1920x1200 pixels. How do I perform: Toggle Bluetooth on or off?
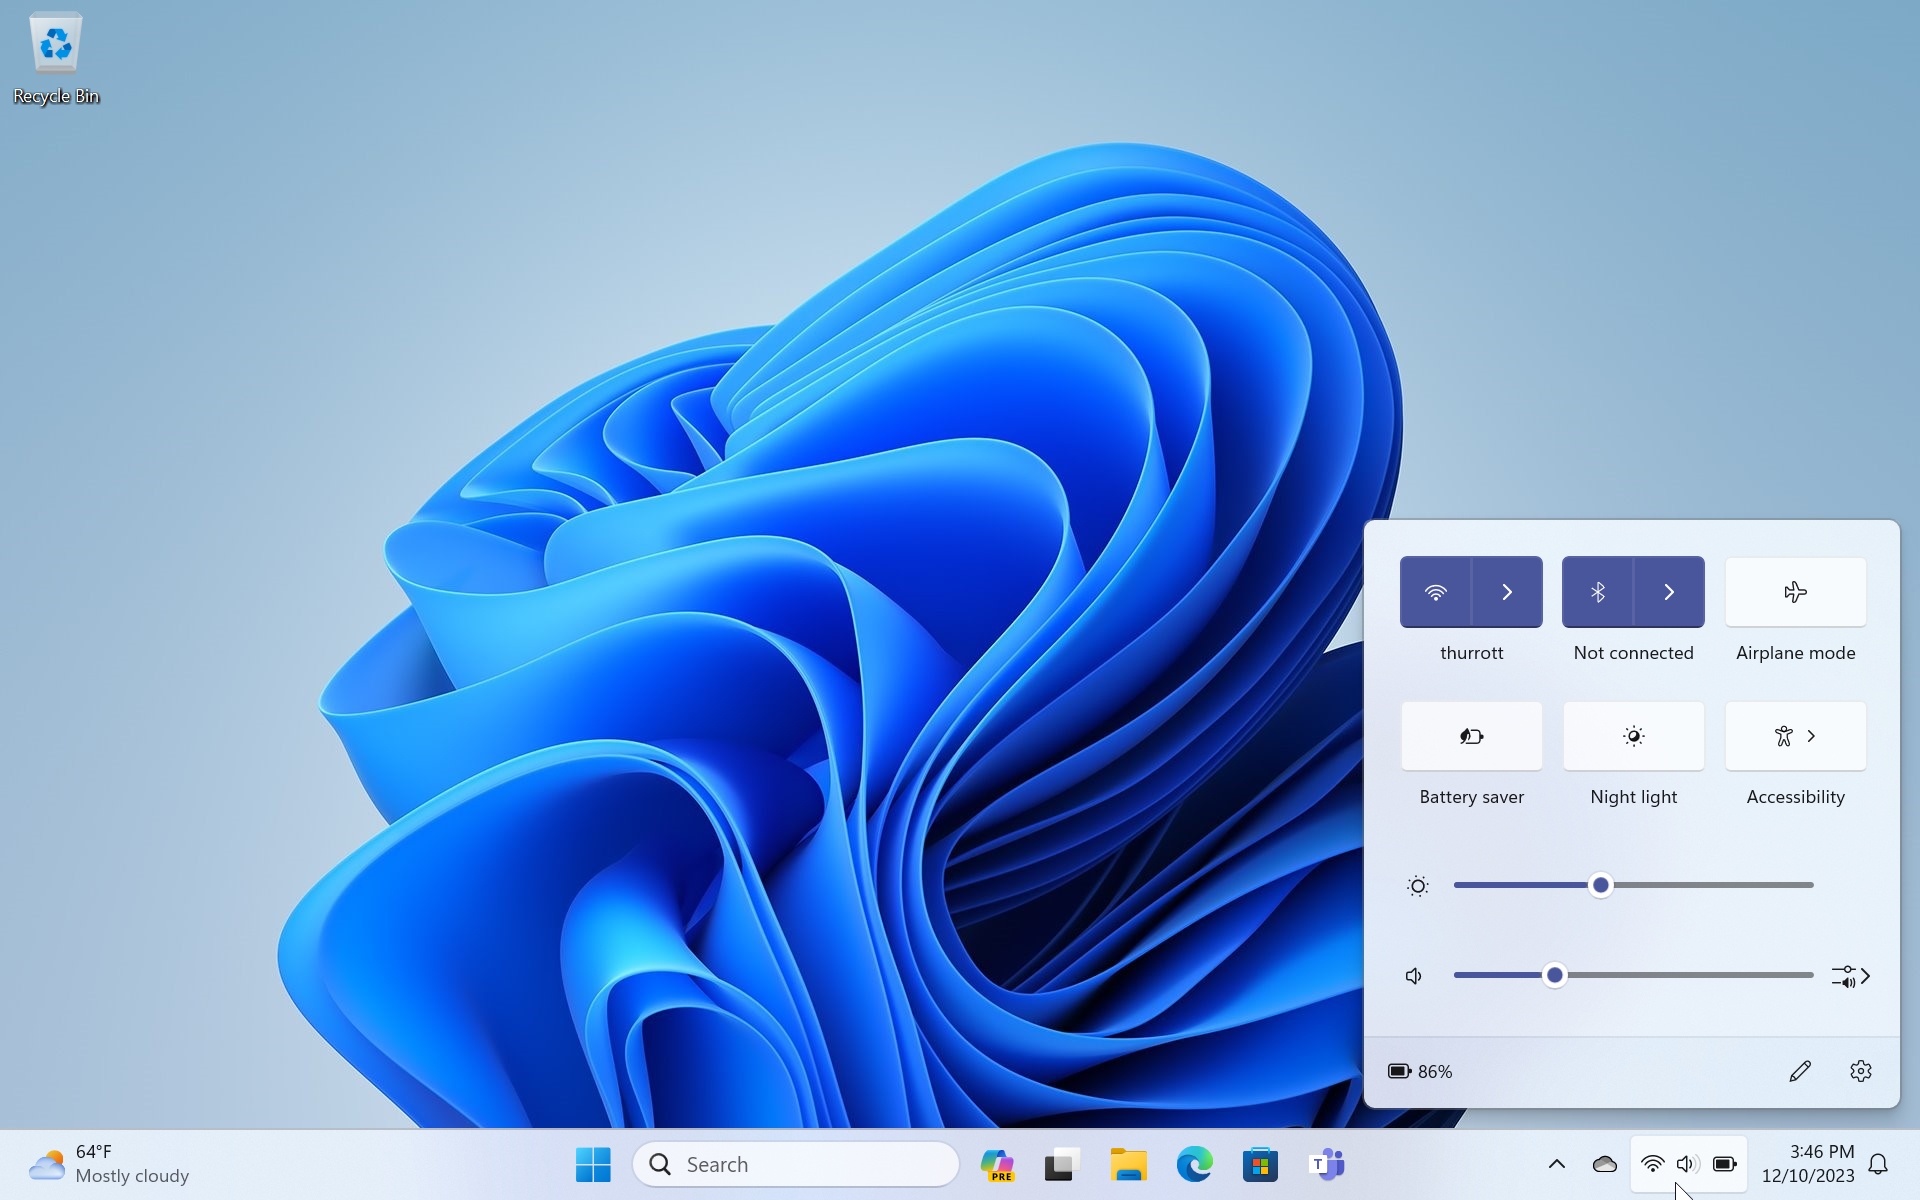(x=1597, y=592)
